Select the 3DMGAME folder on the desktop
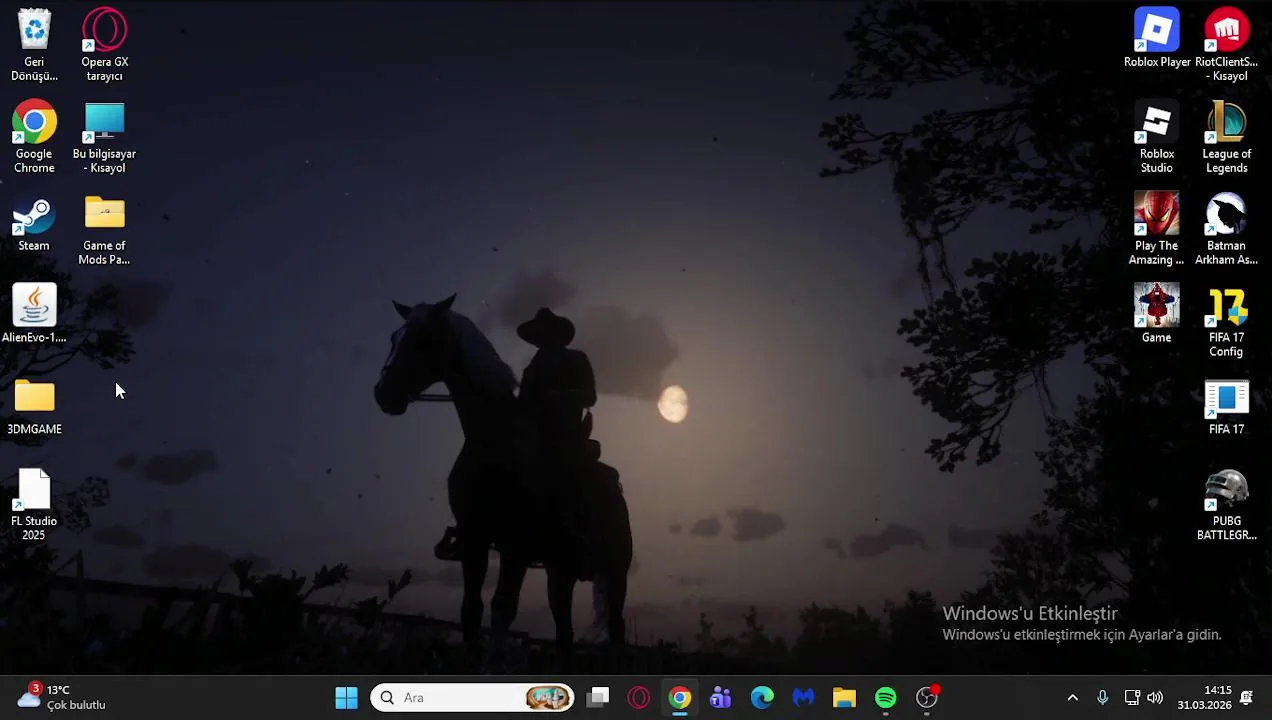This screenshot has height=720, width=1272. coord(34,407)
